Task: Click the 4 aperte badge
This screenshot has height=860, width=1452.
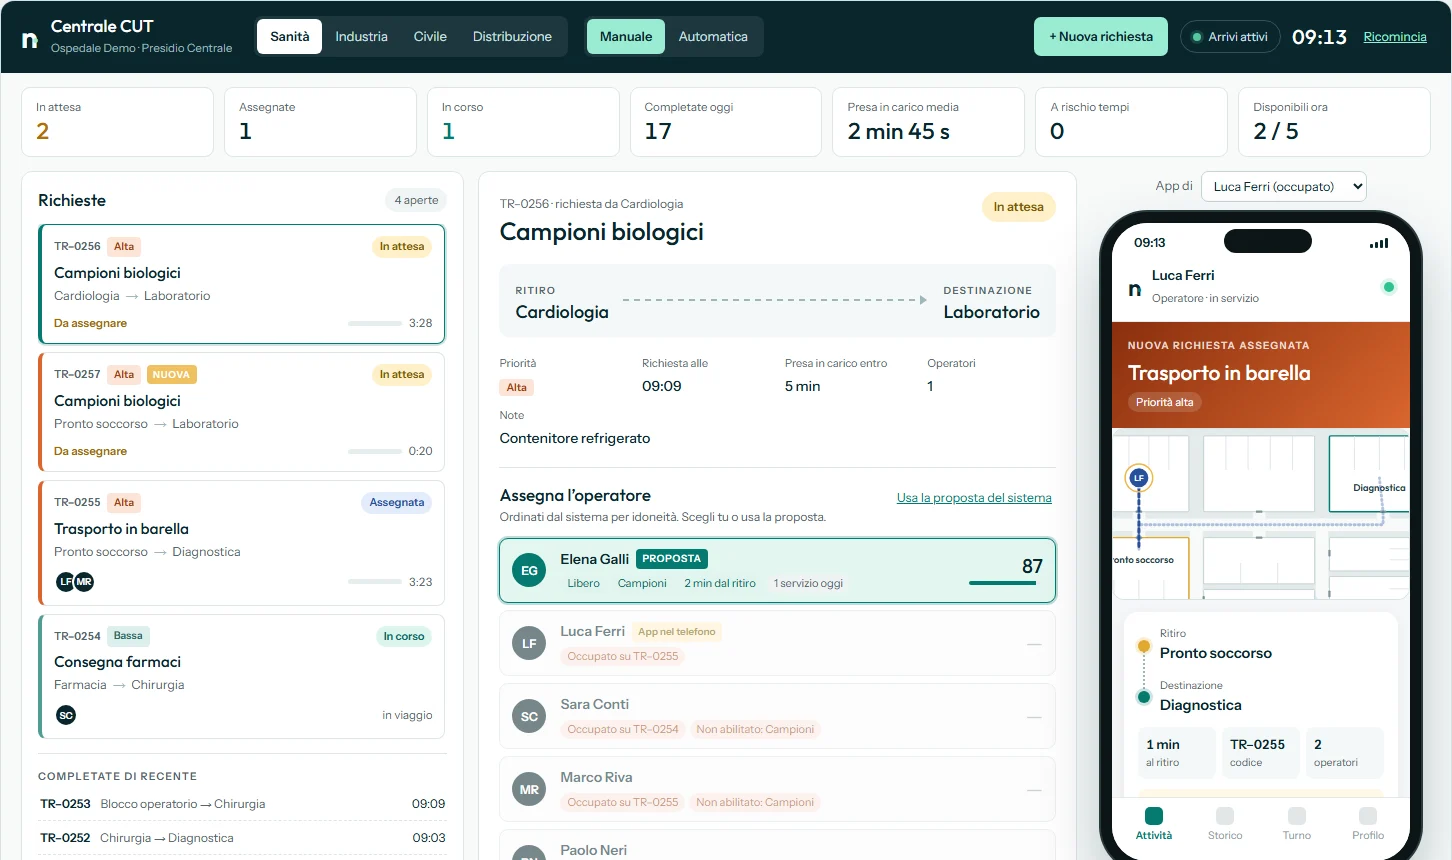Action: (416, 200)
